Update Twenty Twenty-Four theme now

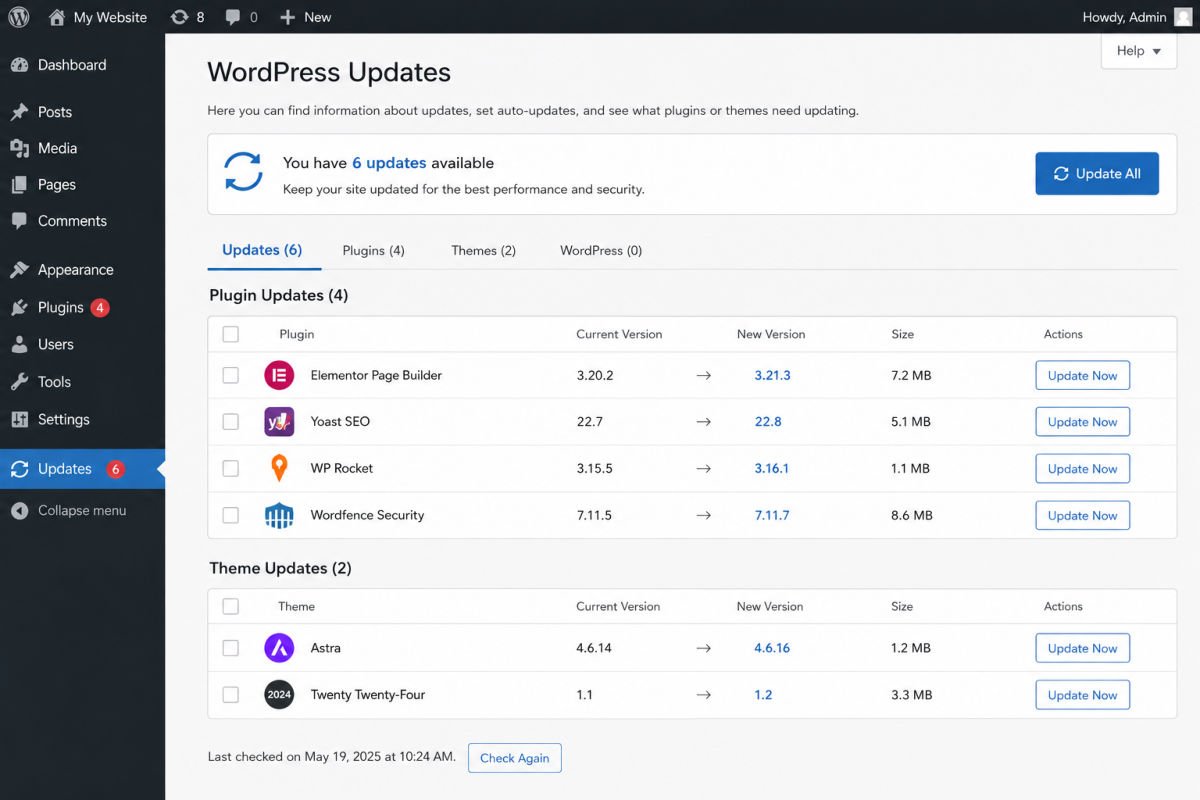tap(1082, 695)
